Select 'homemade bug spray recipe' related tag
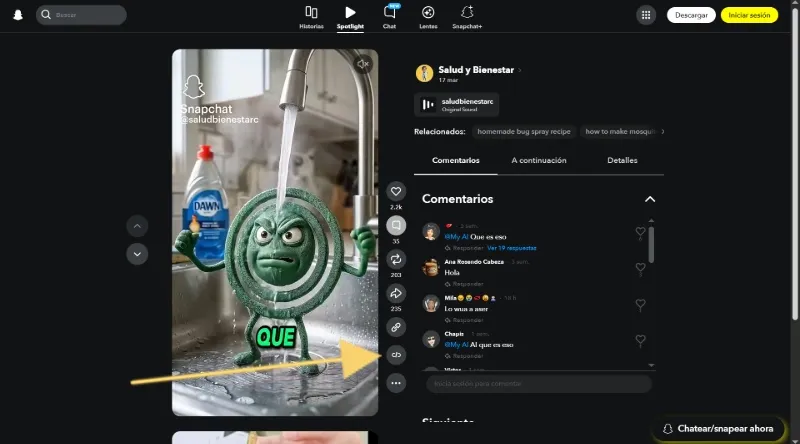 point(523,132)
